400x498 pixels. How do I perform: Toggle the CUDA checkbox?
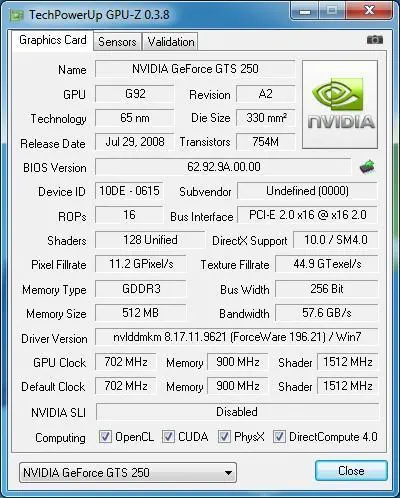pos(168,437)
